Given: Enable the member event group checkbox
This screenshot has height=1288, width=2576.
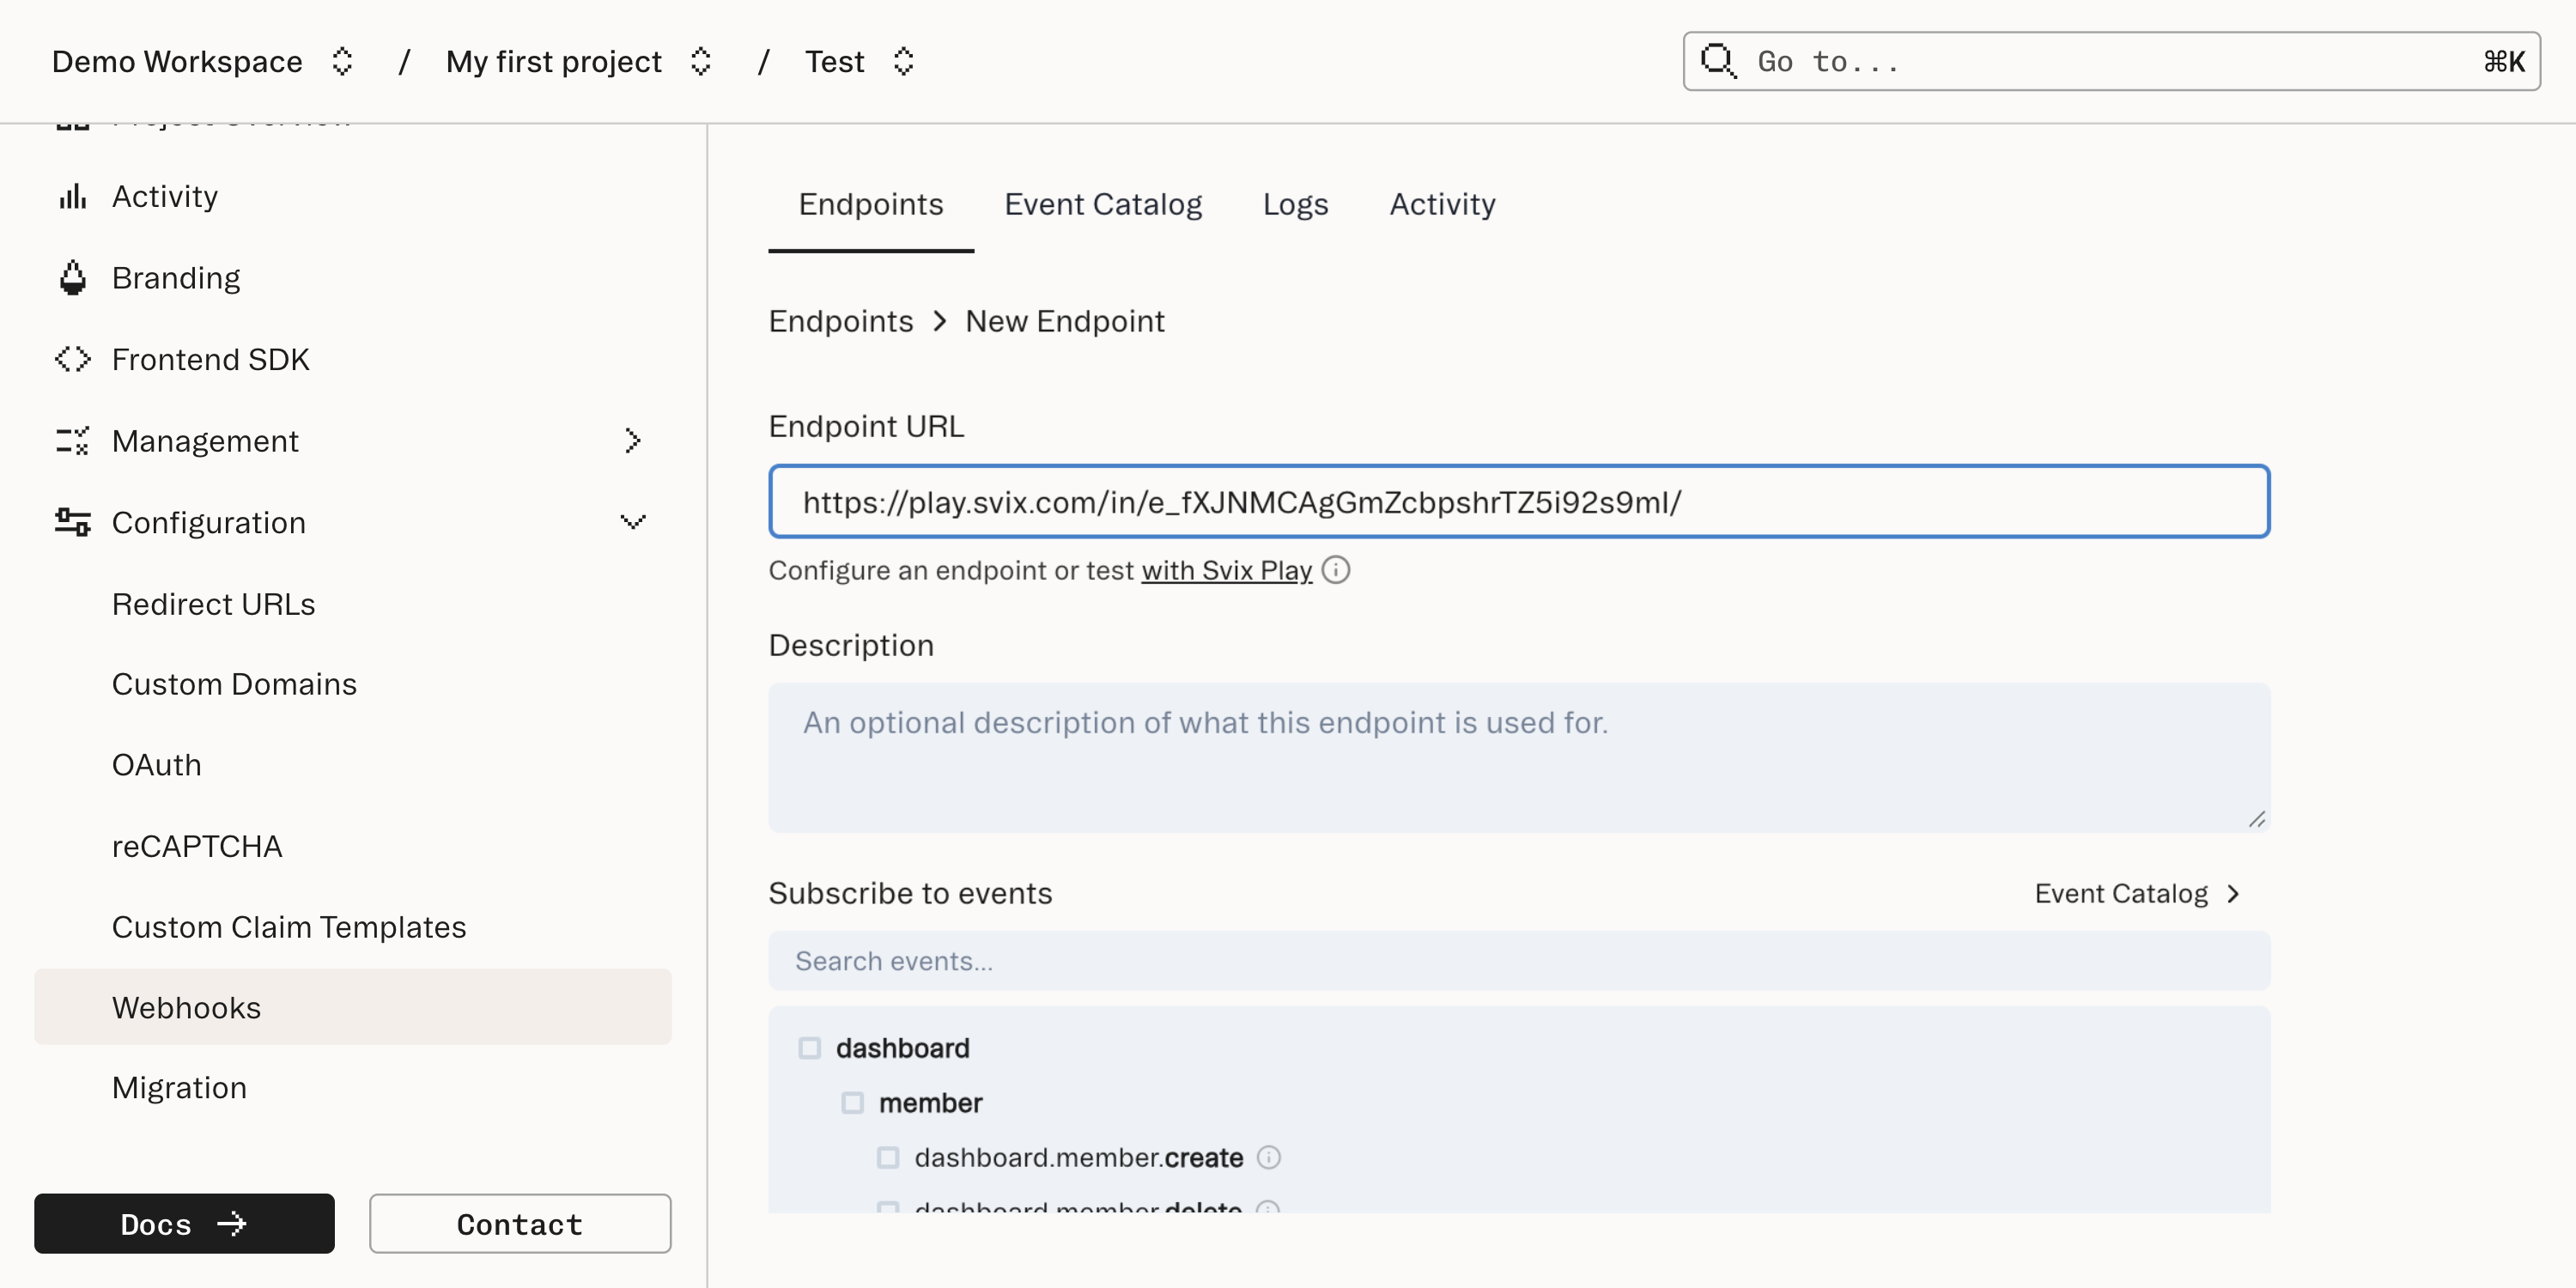Looking at the screenshot, I should tap(852, 1102).
